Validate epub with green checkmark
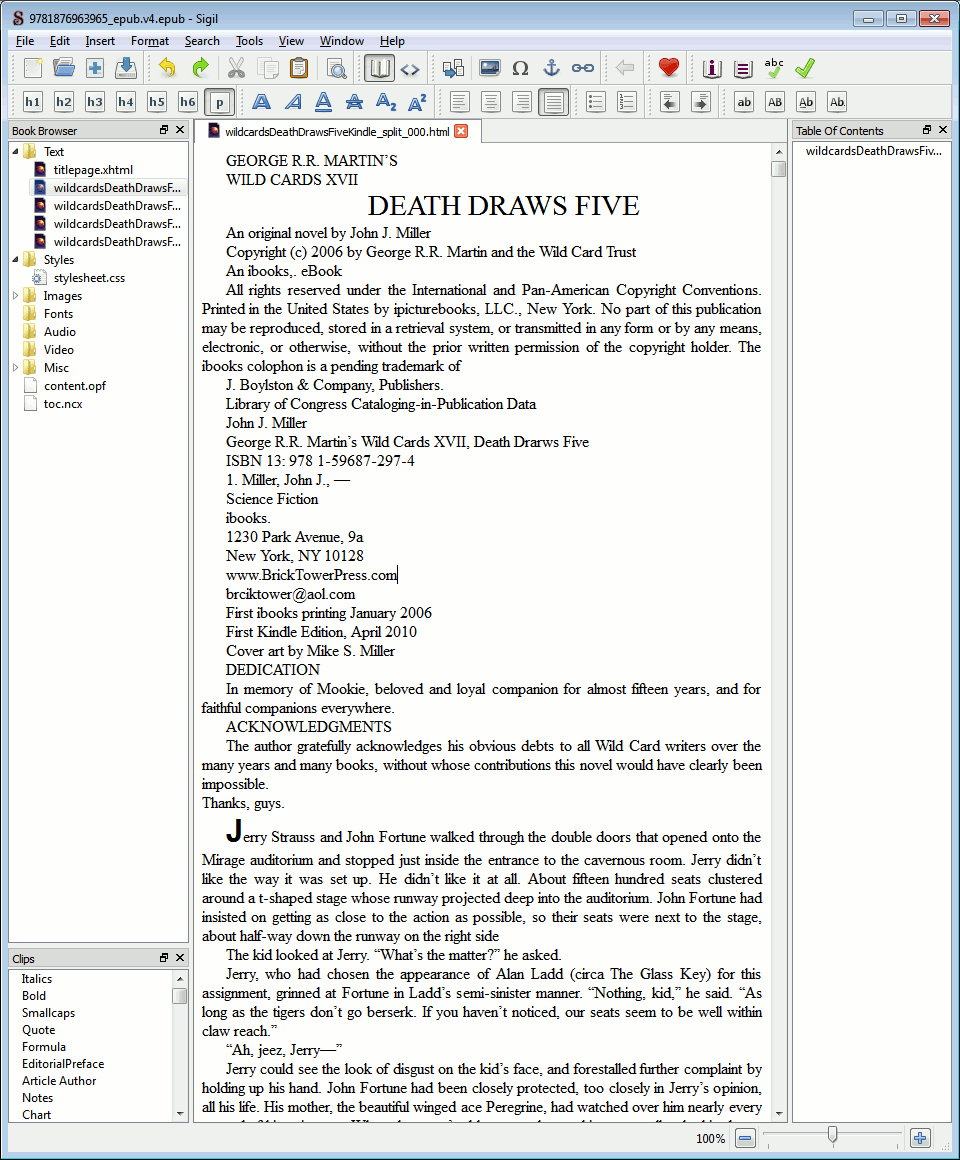Image resolution: width=960 pixels, height=1160 pixels. 805,68
